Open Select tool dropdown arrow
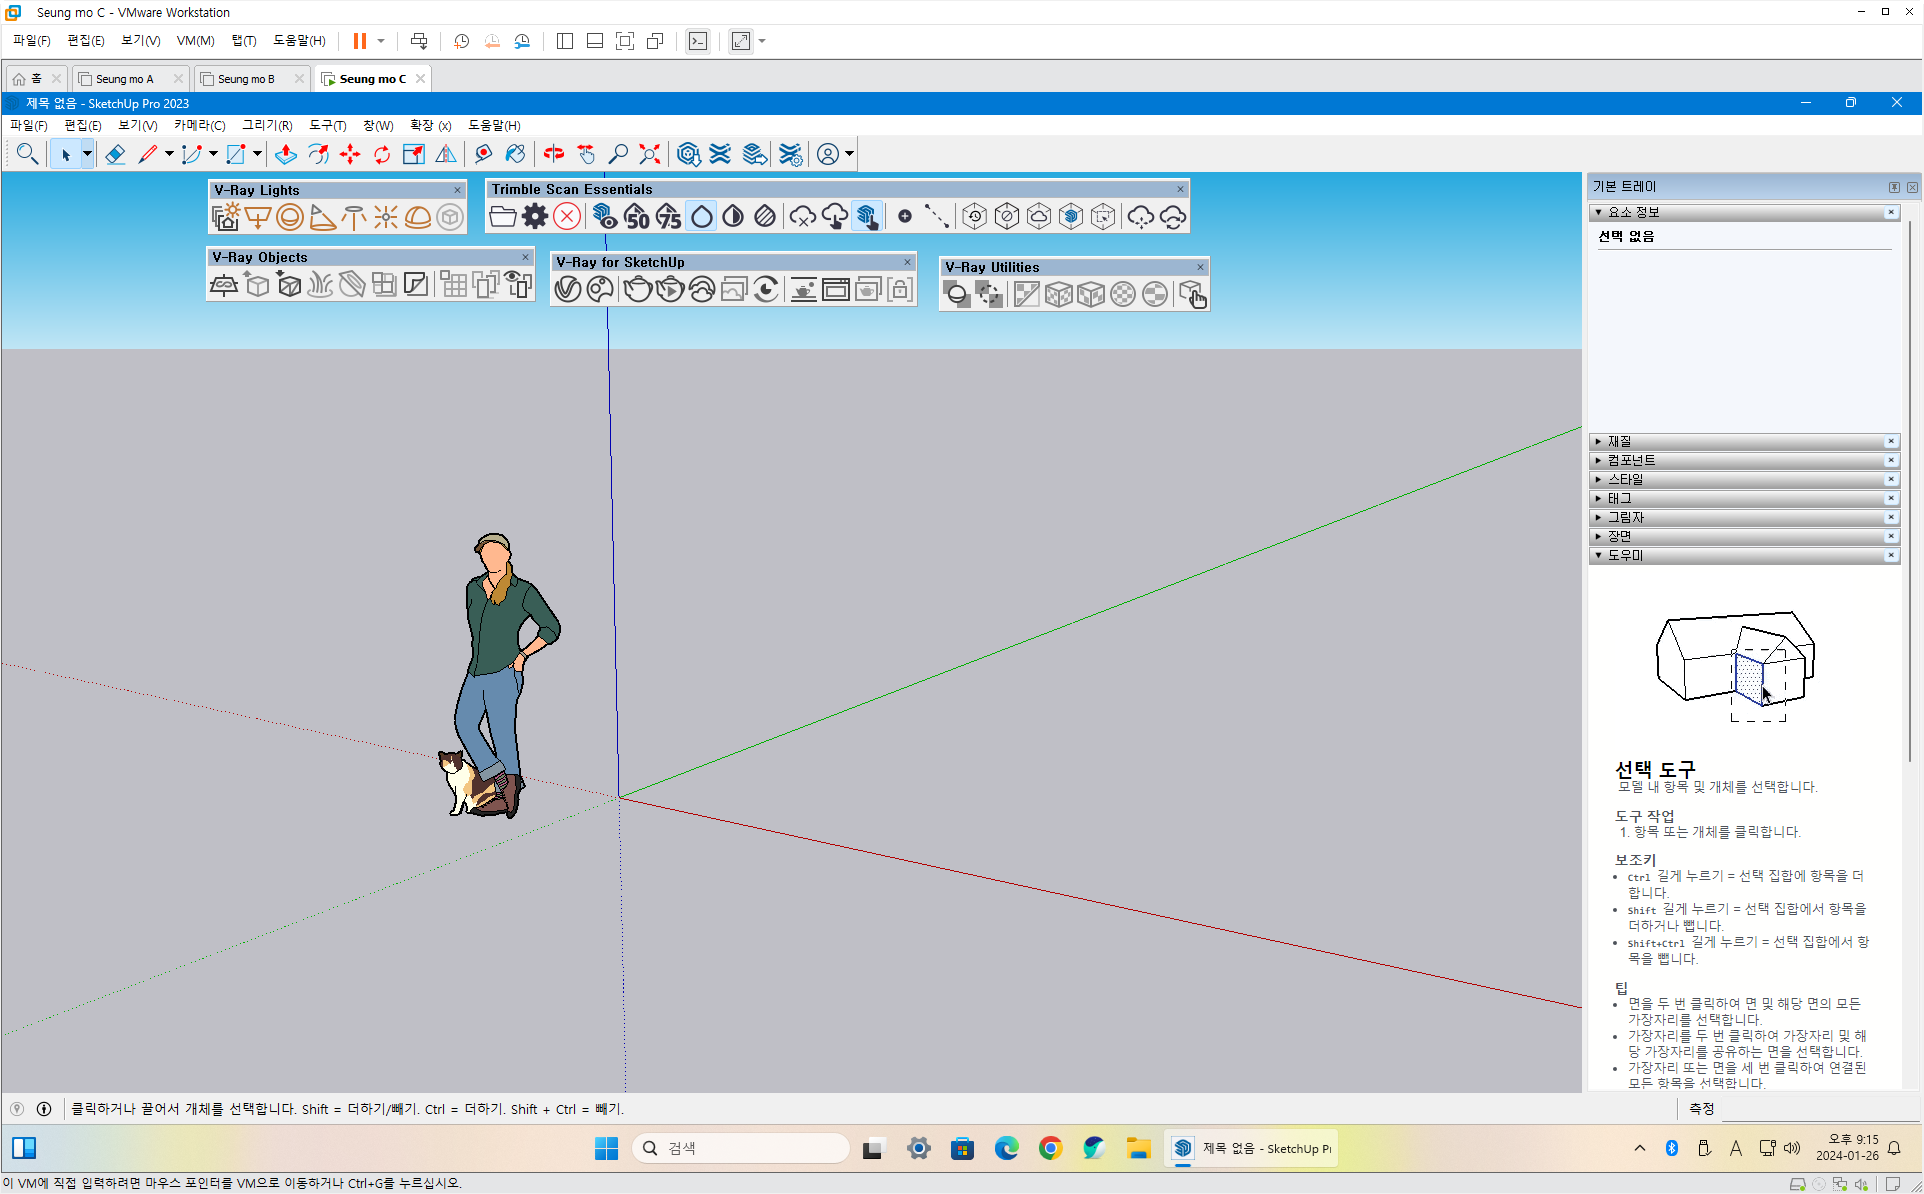The height and width of the screenshot is (1194, 1924). [87, 154]
